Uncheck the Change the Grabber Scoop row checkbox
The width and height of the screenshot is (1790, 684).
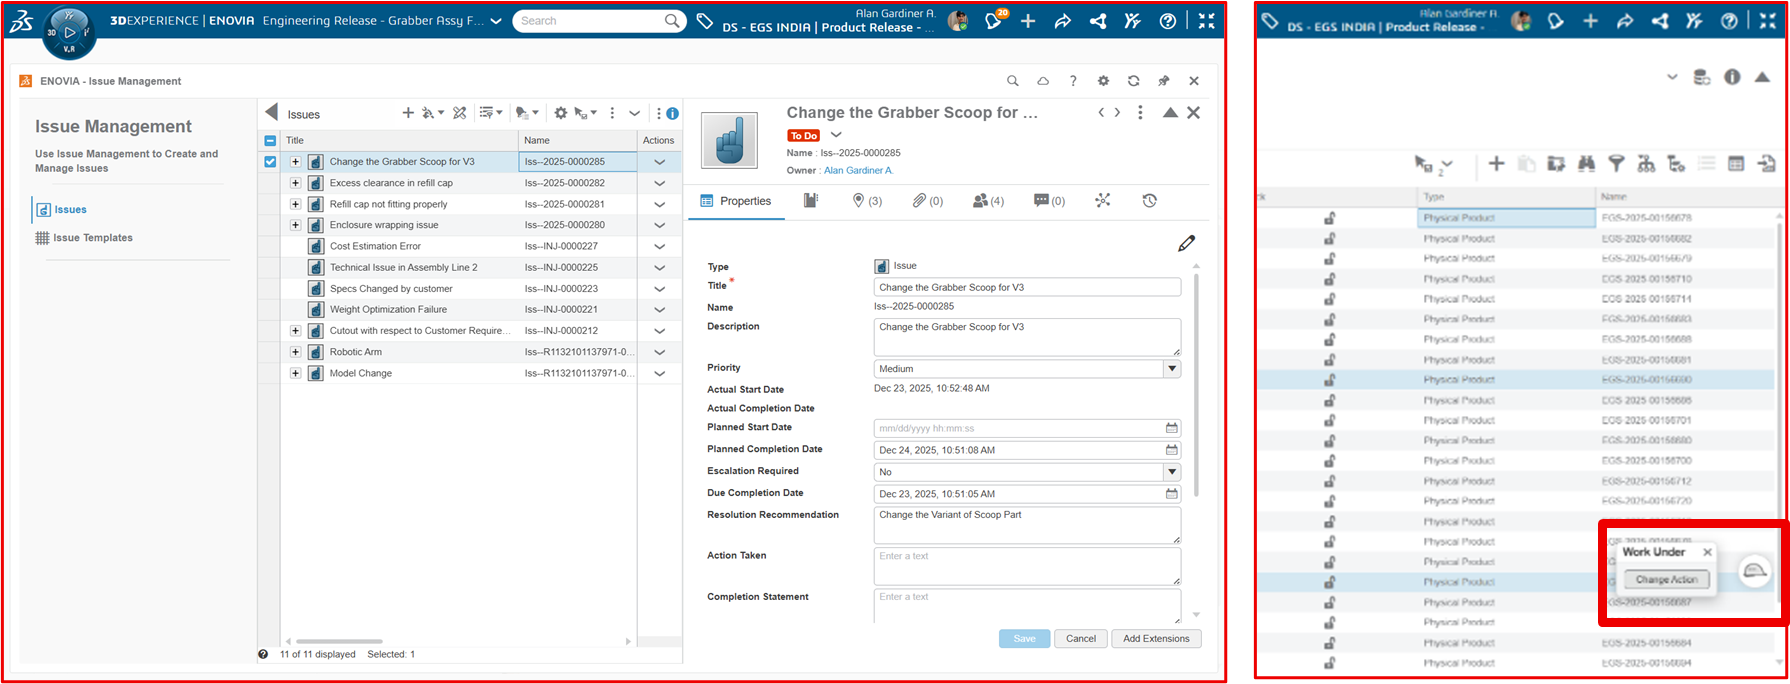point(270,162)
